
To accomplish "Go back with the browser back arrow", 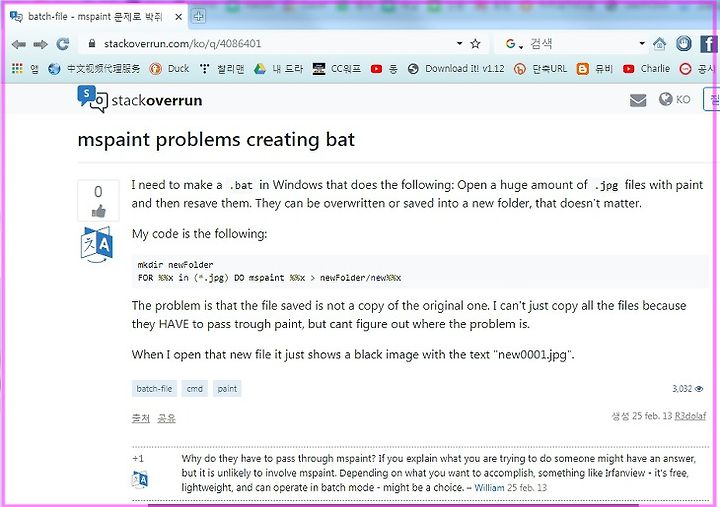I will click(19, 44).
